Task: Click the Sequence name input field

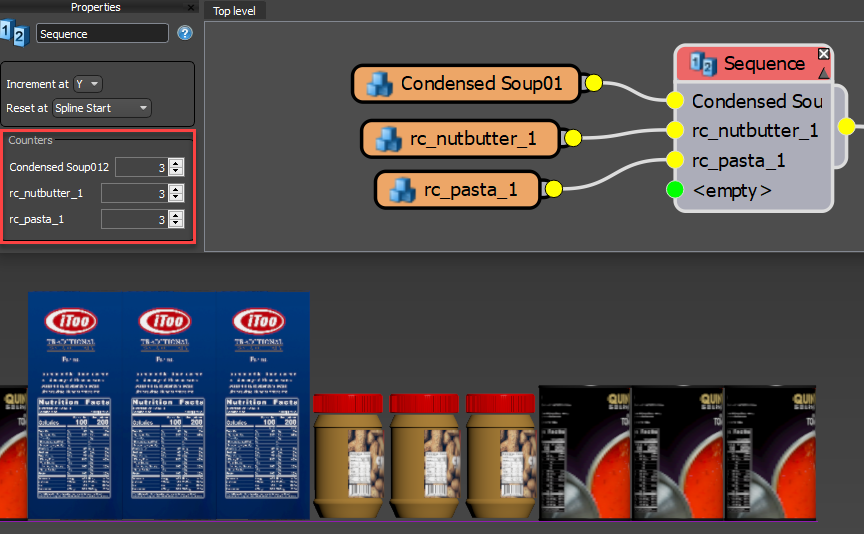Action: tap(102, 33)
